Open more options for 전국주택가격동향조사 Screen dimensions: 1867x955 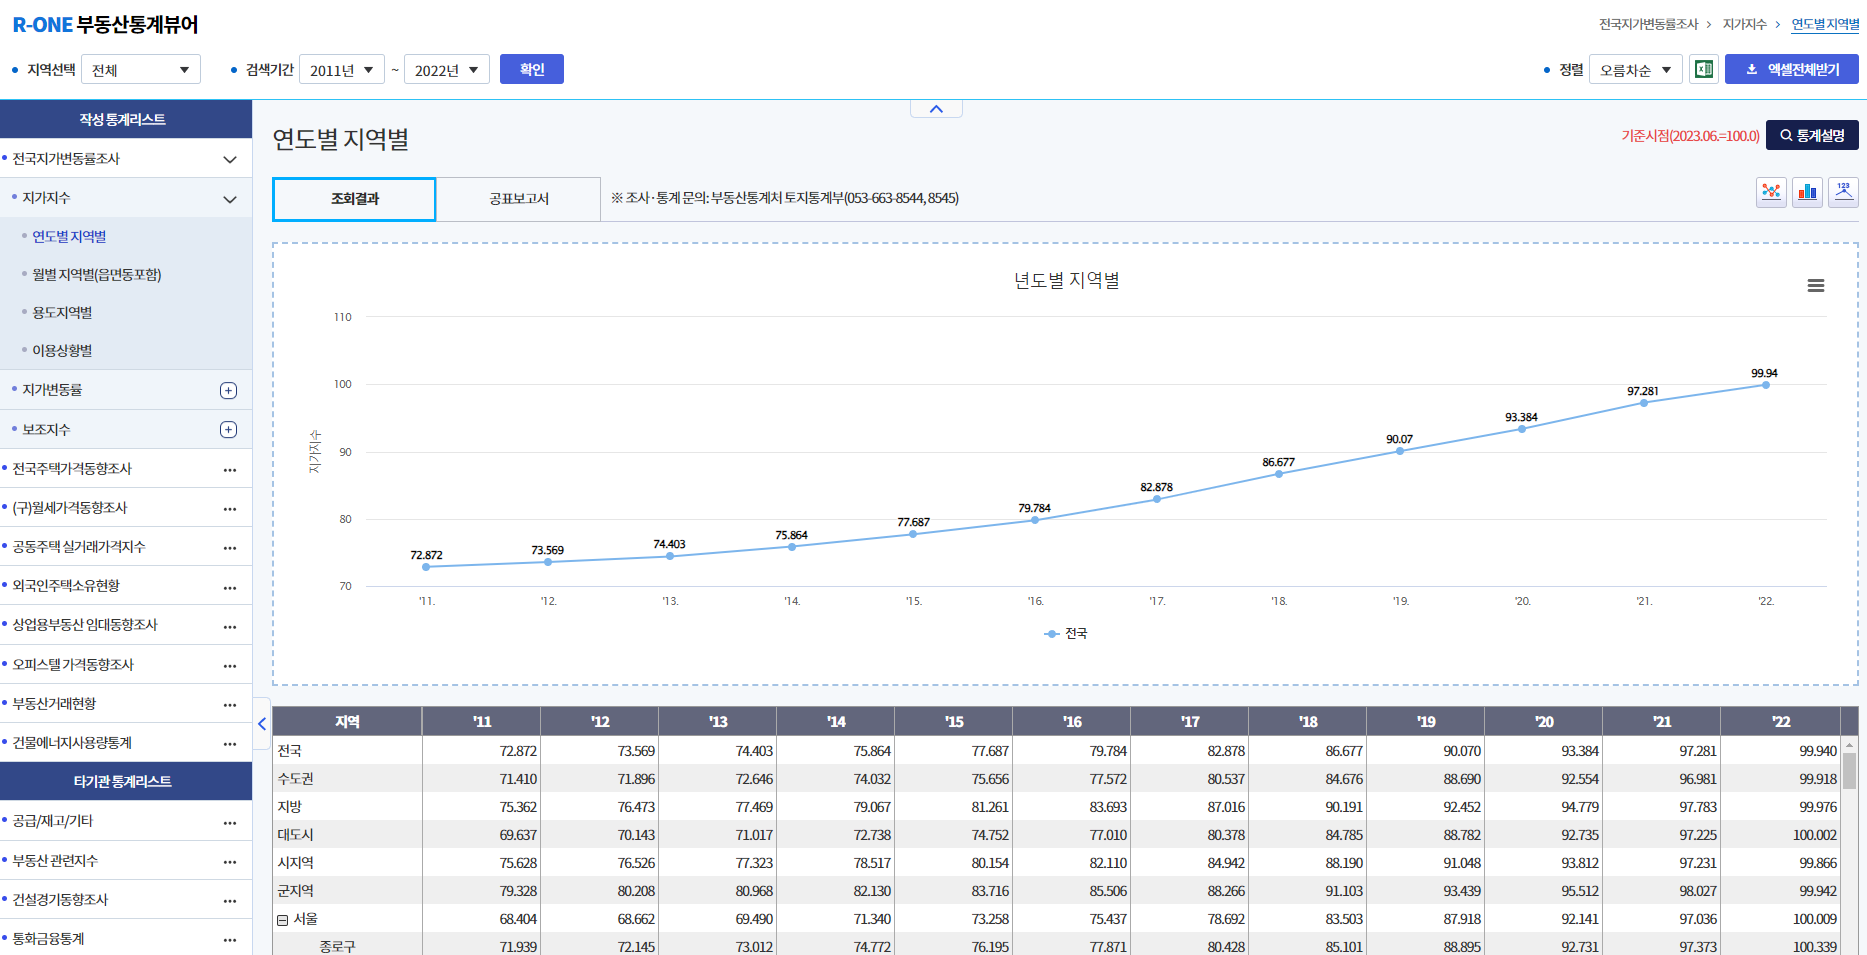230,469
